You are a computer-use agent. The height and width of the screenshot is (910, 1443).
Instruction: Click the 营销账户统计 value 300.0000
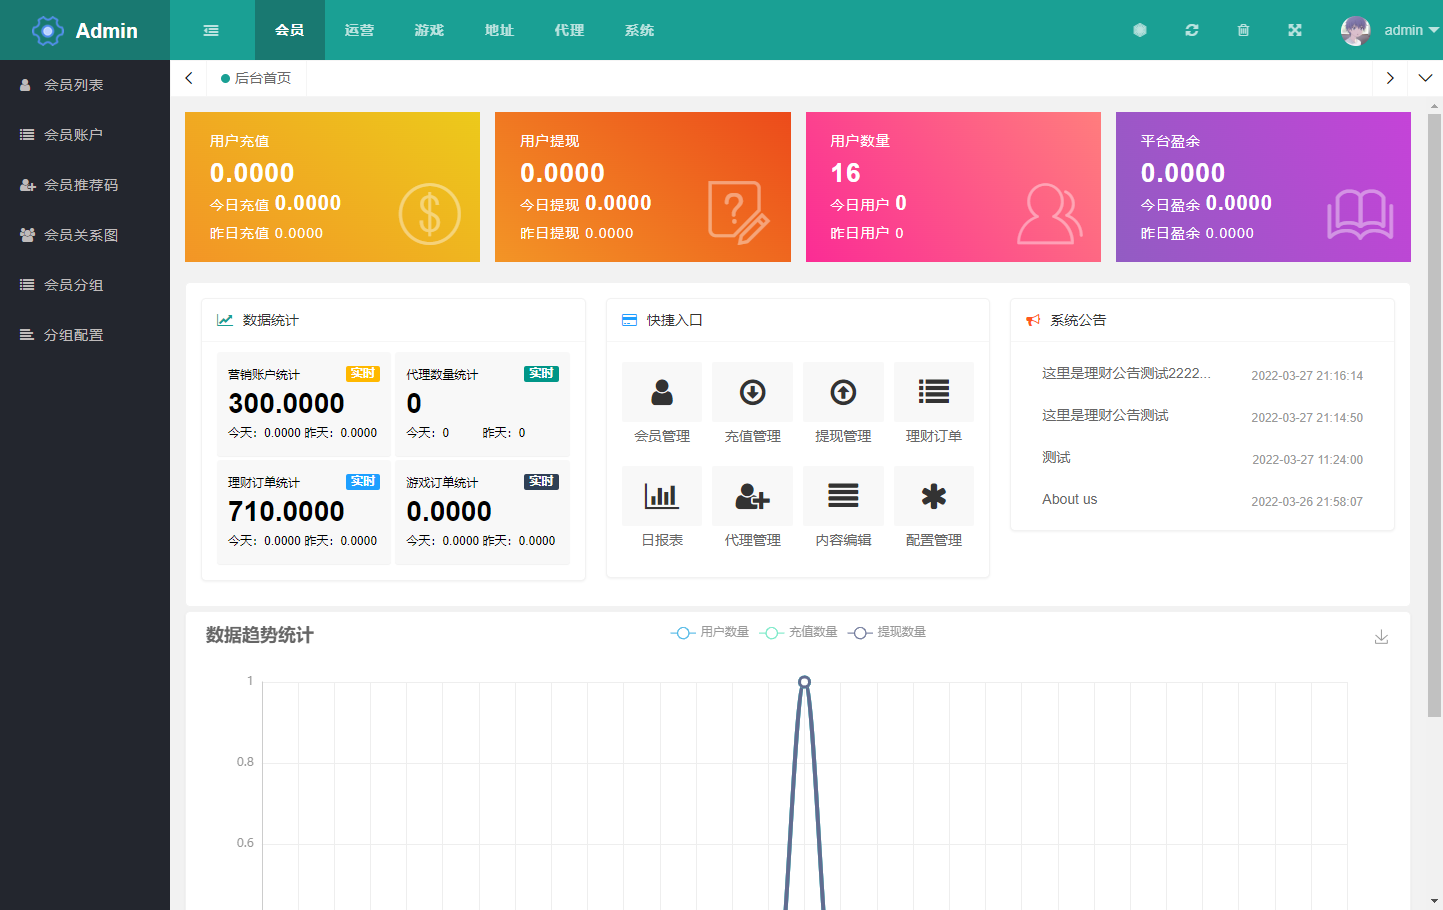[286, 403]
